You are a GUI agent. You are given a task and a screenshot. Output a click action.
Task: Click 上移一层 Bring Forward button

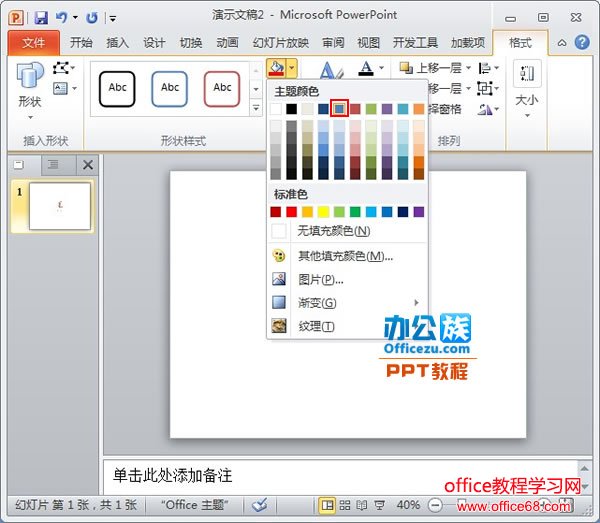[x=430, y=68]
